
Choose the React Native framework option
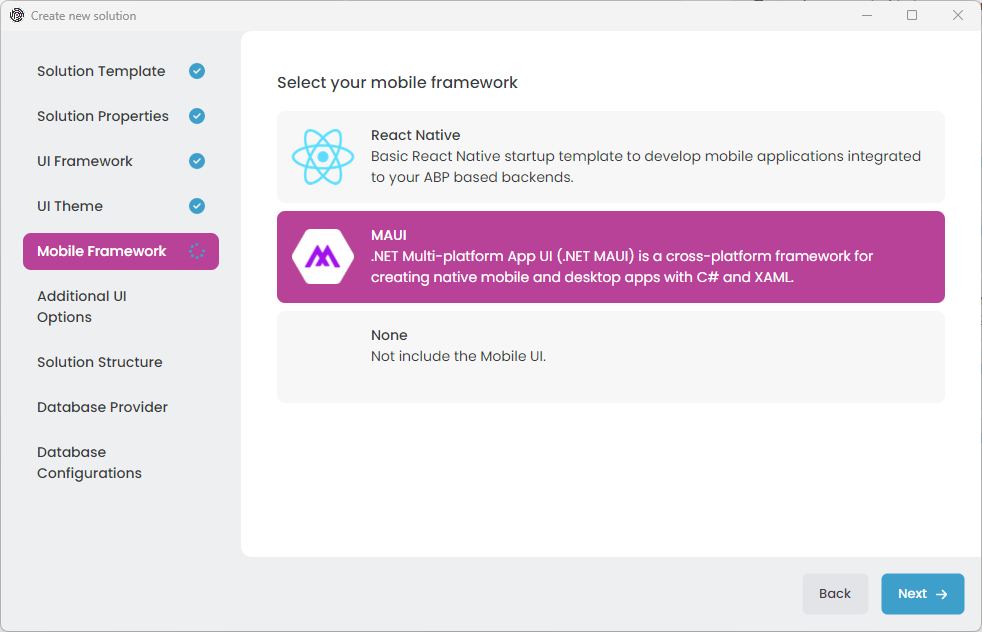[611, 157]
